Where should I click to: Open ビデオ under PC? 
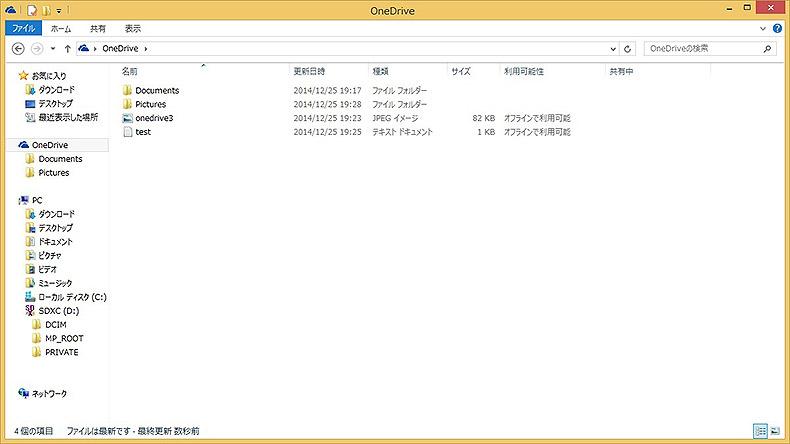[x=48, y=269]
